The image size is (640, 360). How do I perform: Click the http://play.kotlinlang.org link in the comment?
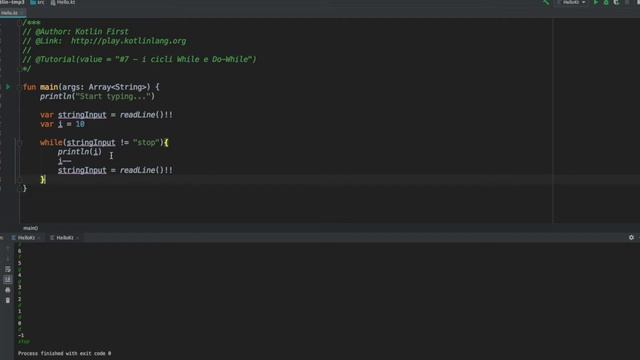[x=129, y=41]
